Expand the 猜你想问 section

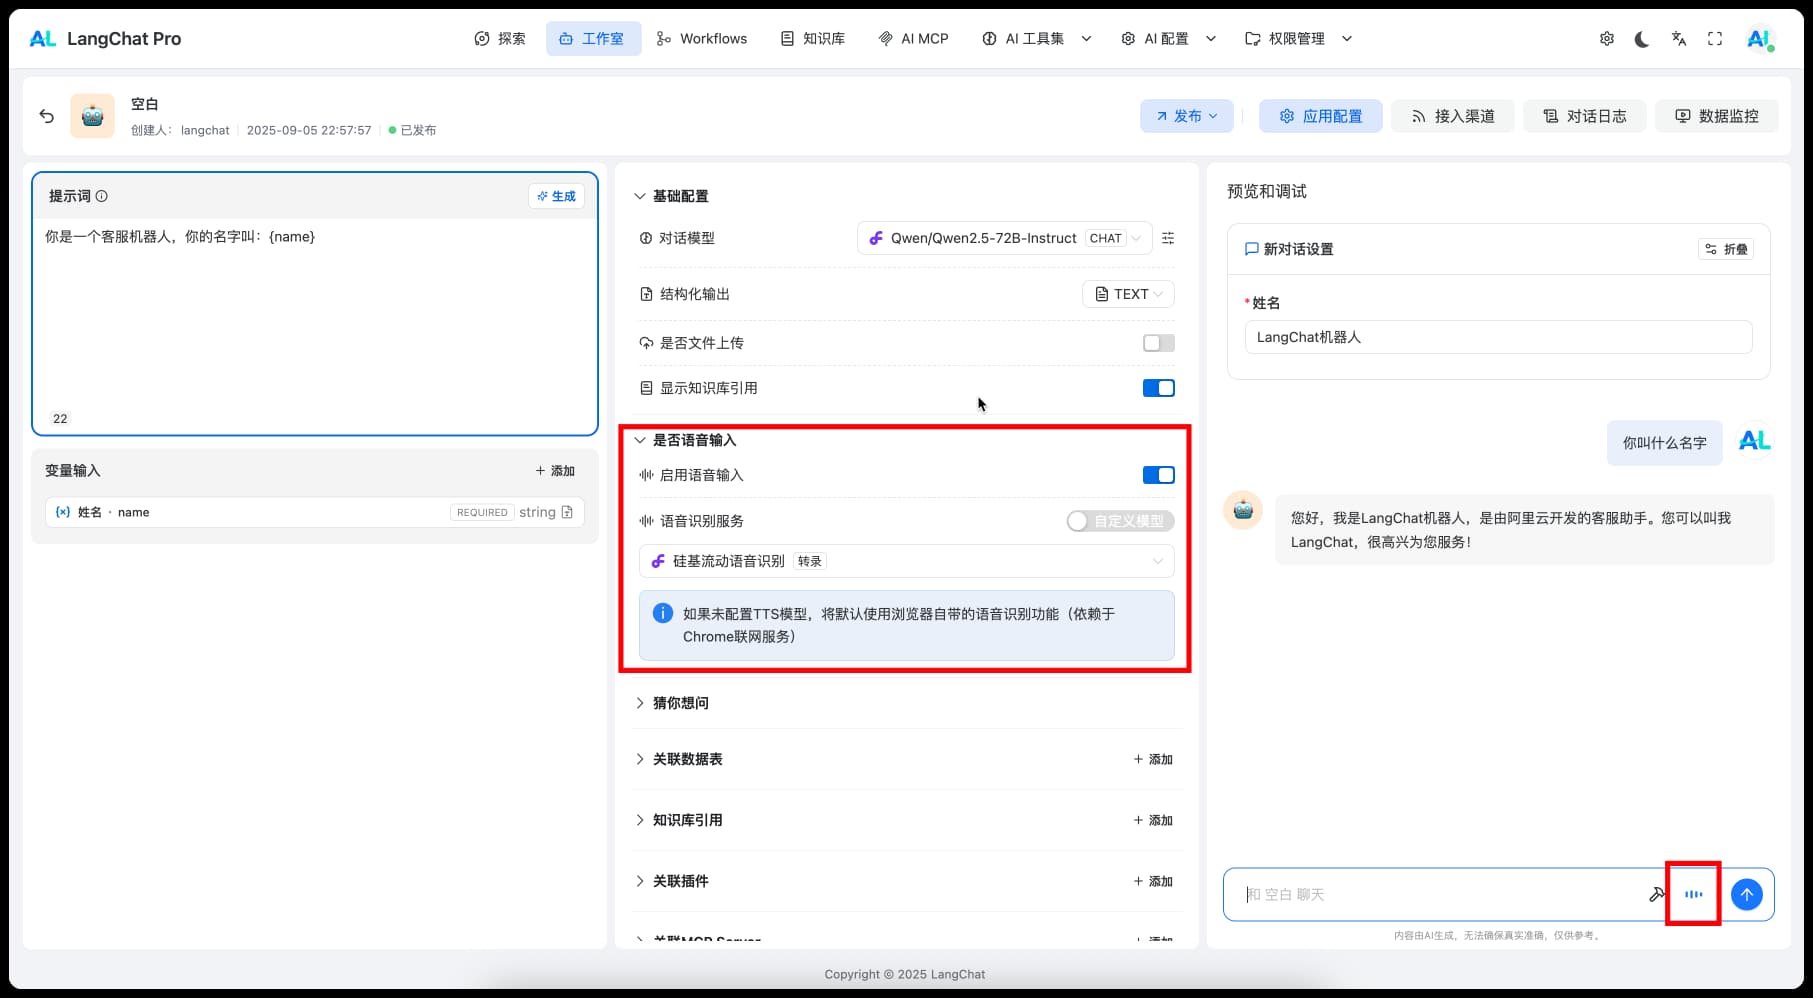point(680,703)
